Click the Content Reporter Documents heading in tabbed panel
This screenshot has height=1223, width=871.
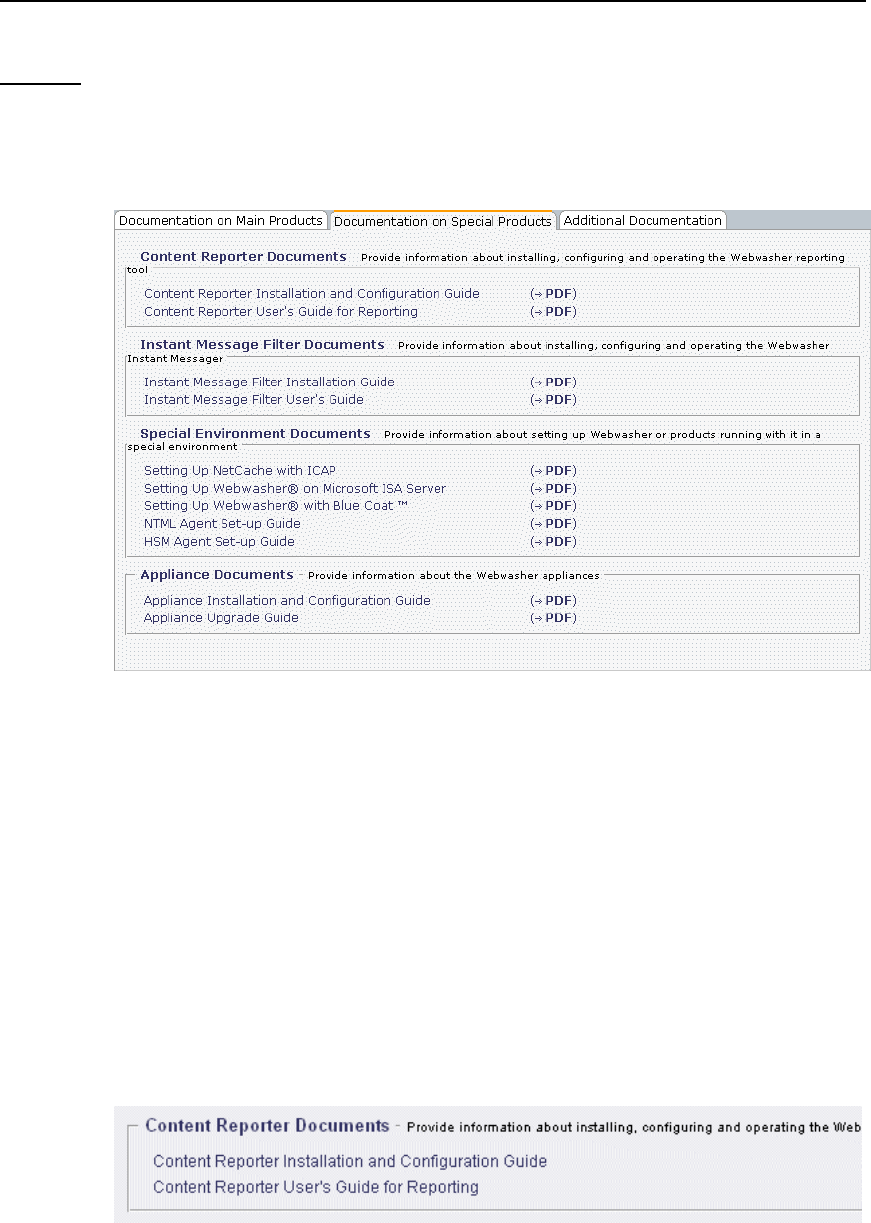(243, 257)
